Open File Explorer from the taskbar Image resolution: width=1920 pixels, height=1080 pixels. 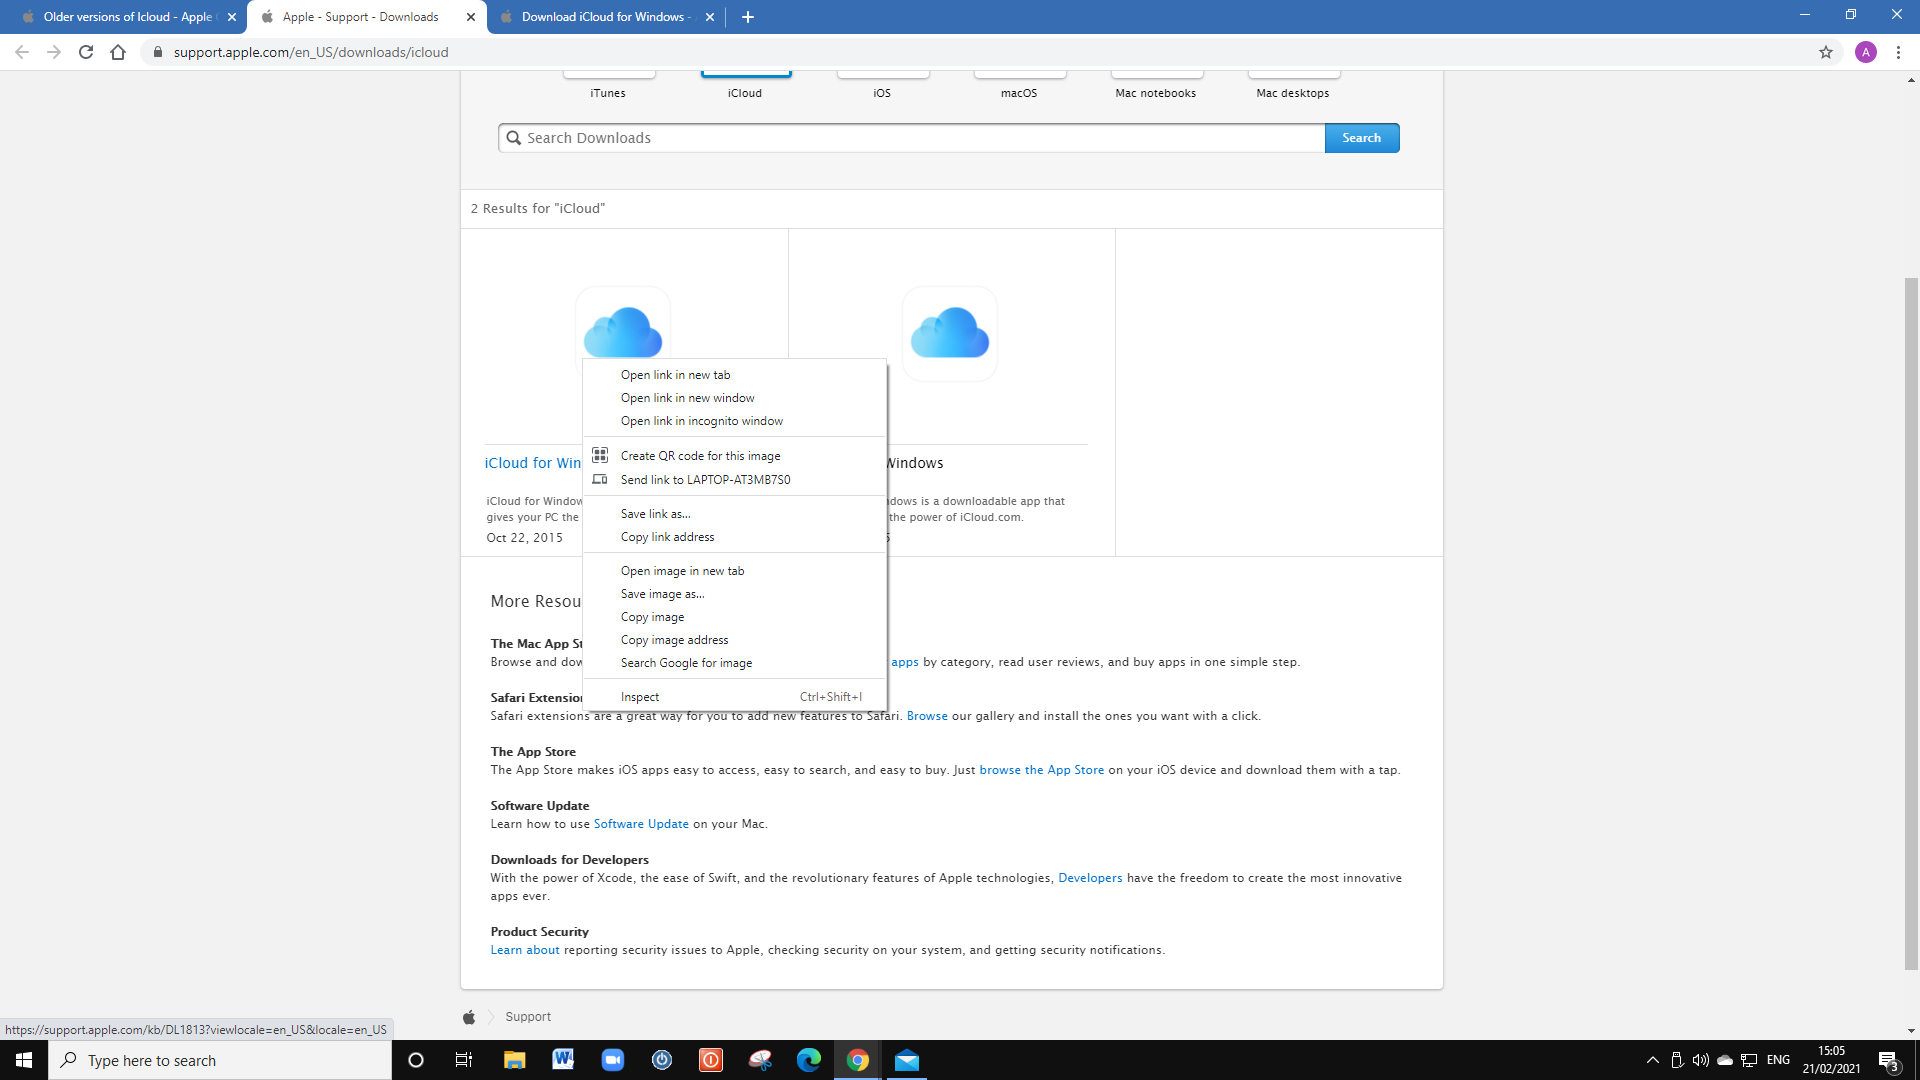tap(514, 1060)
